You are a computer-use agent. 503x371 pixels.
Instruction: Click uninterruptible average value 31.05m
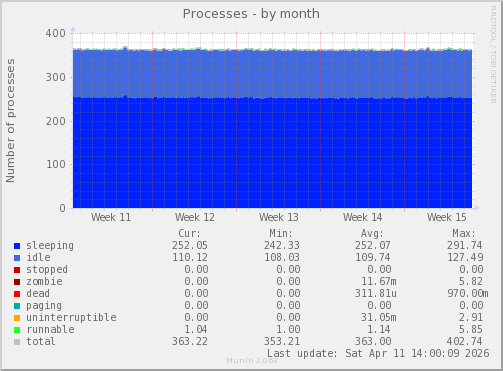tap(379, 318)
